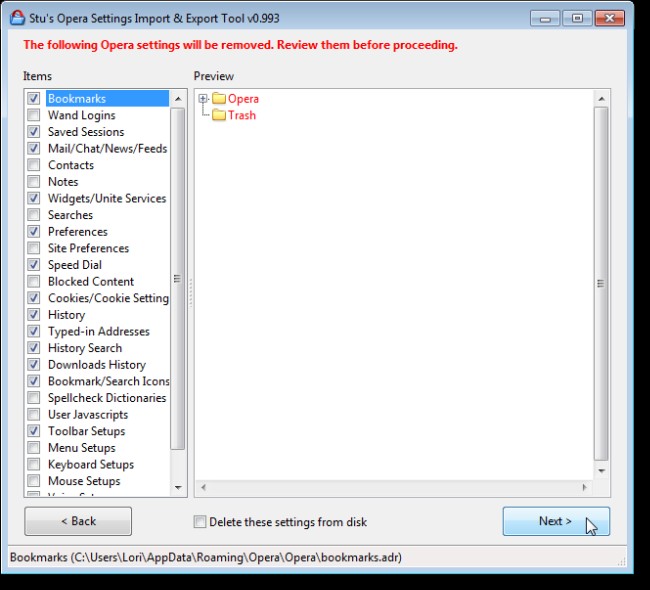650x590 pixels.
Task: Select the Wand Logins list item
Action: pyautogui.click(x=82, y=115)
